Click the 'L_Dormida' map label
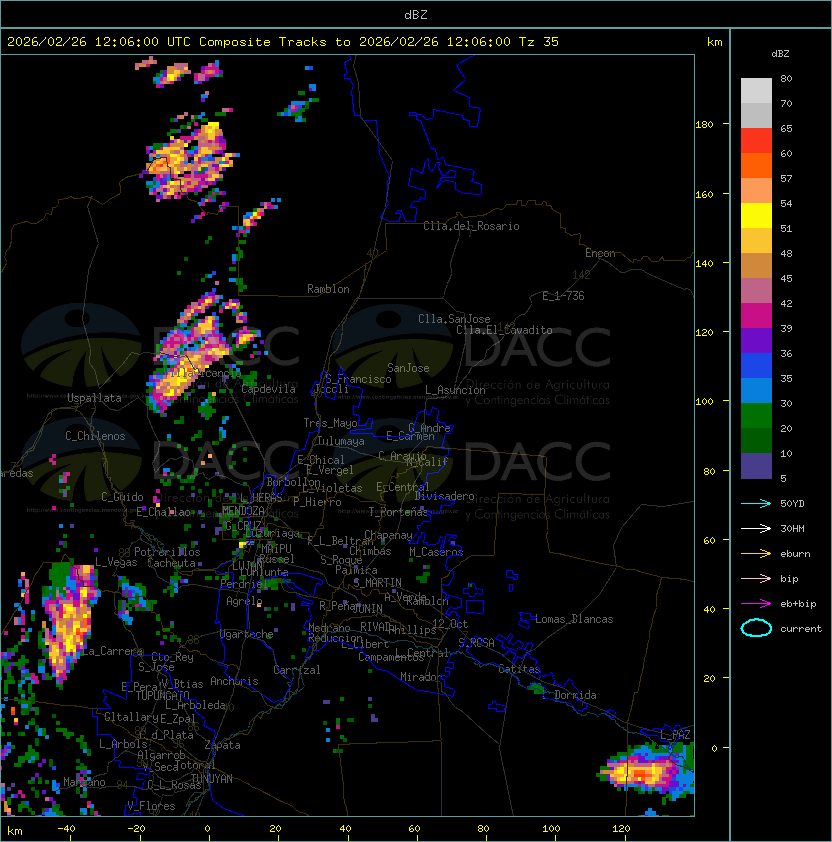This screenshot has height=842, width=832. click(570, 695)
